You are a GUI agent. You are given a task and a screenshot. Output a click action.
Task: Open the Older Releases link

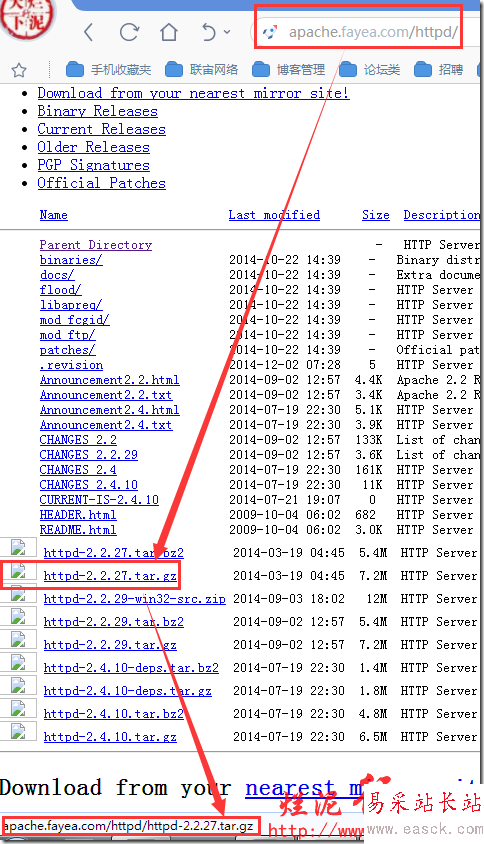click(x=93, y=147)
